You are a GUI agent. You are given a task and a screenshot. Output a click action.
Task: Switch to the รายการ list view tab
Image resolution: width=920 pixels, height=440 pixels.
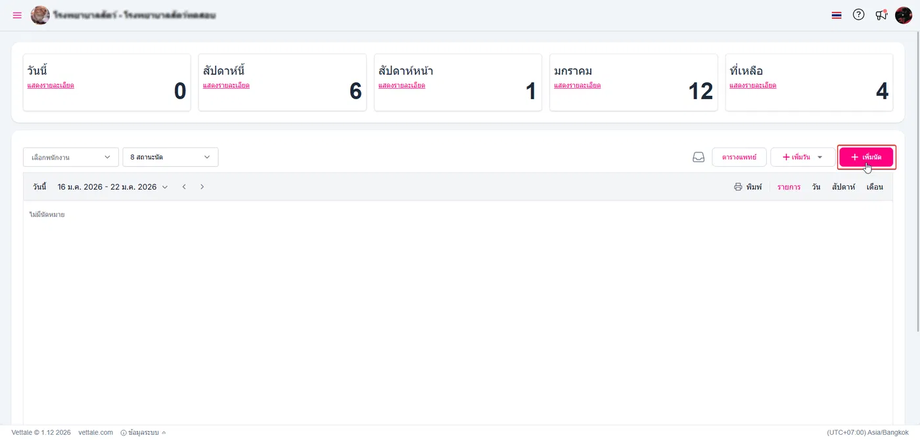point(788,187)
